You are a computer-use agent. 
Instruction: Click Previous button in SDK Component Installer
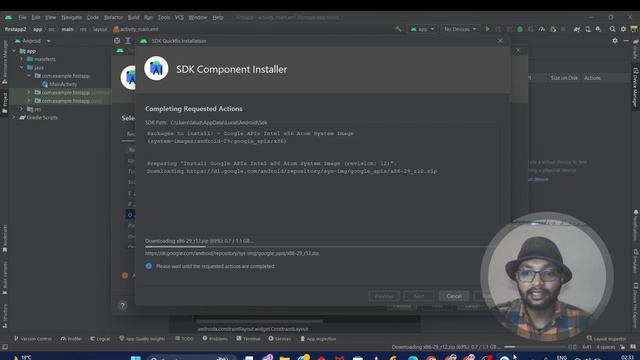(384, 296)
